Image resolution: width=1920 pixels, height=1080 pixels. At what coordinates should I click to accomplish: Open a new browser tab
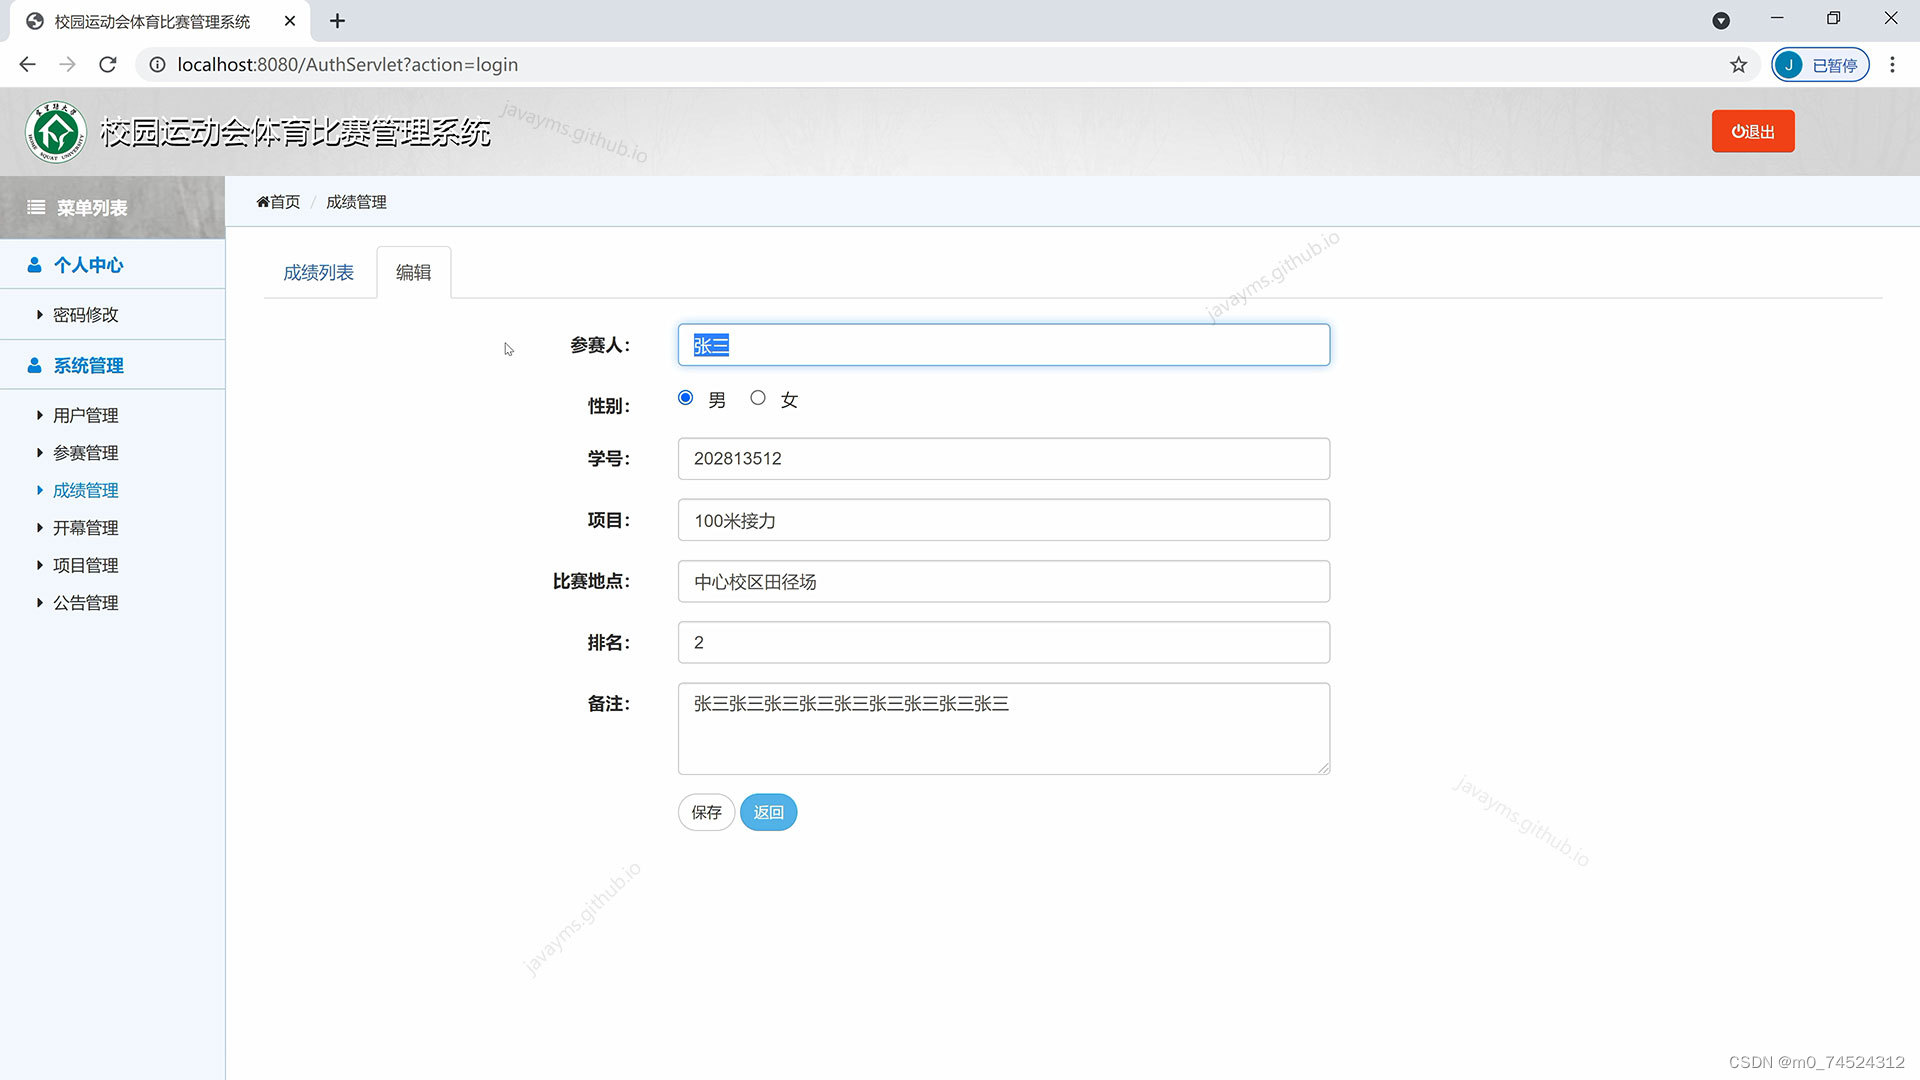337,21
